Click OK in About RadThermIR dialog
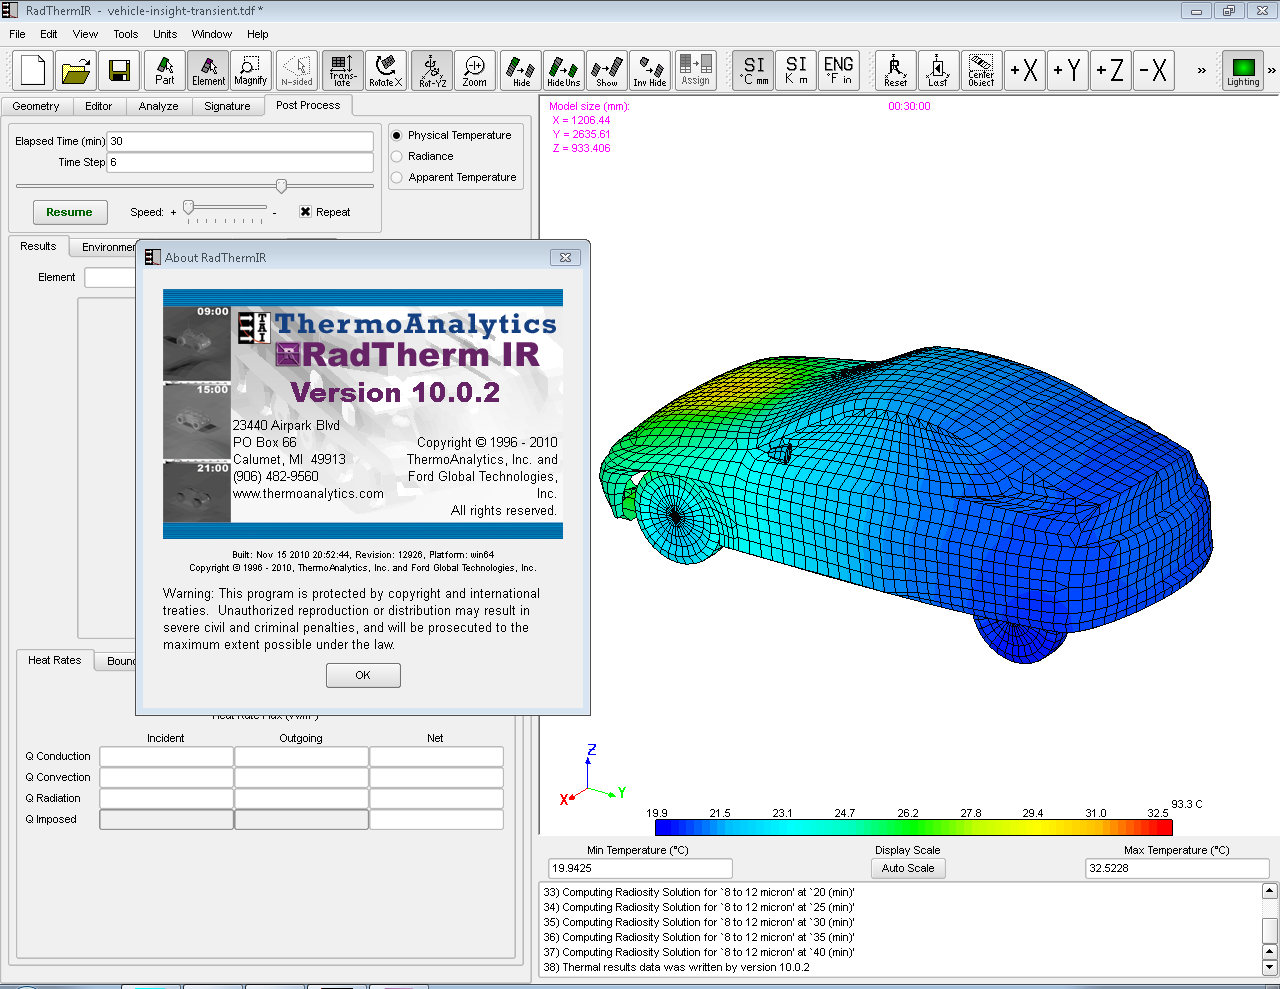This screenshot has width=1280, height=989. (x=363, y=675)
